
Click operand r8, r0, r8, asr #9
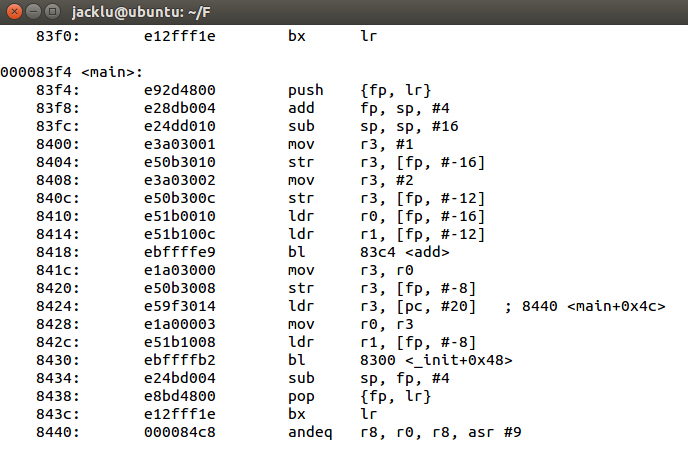441,432
